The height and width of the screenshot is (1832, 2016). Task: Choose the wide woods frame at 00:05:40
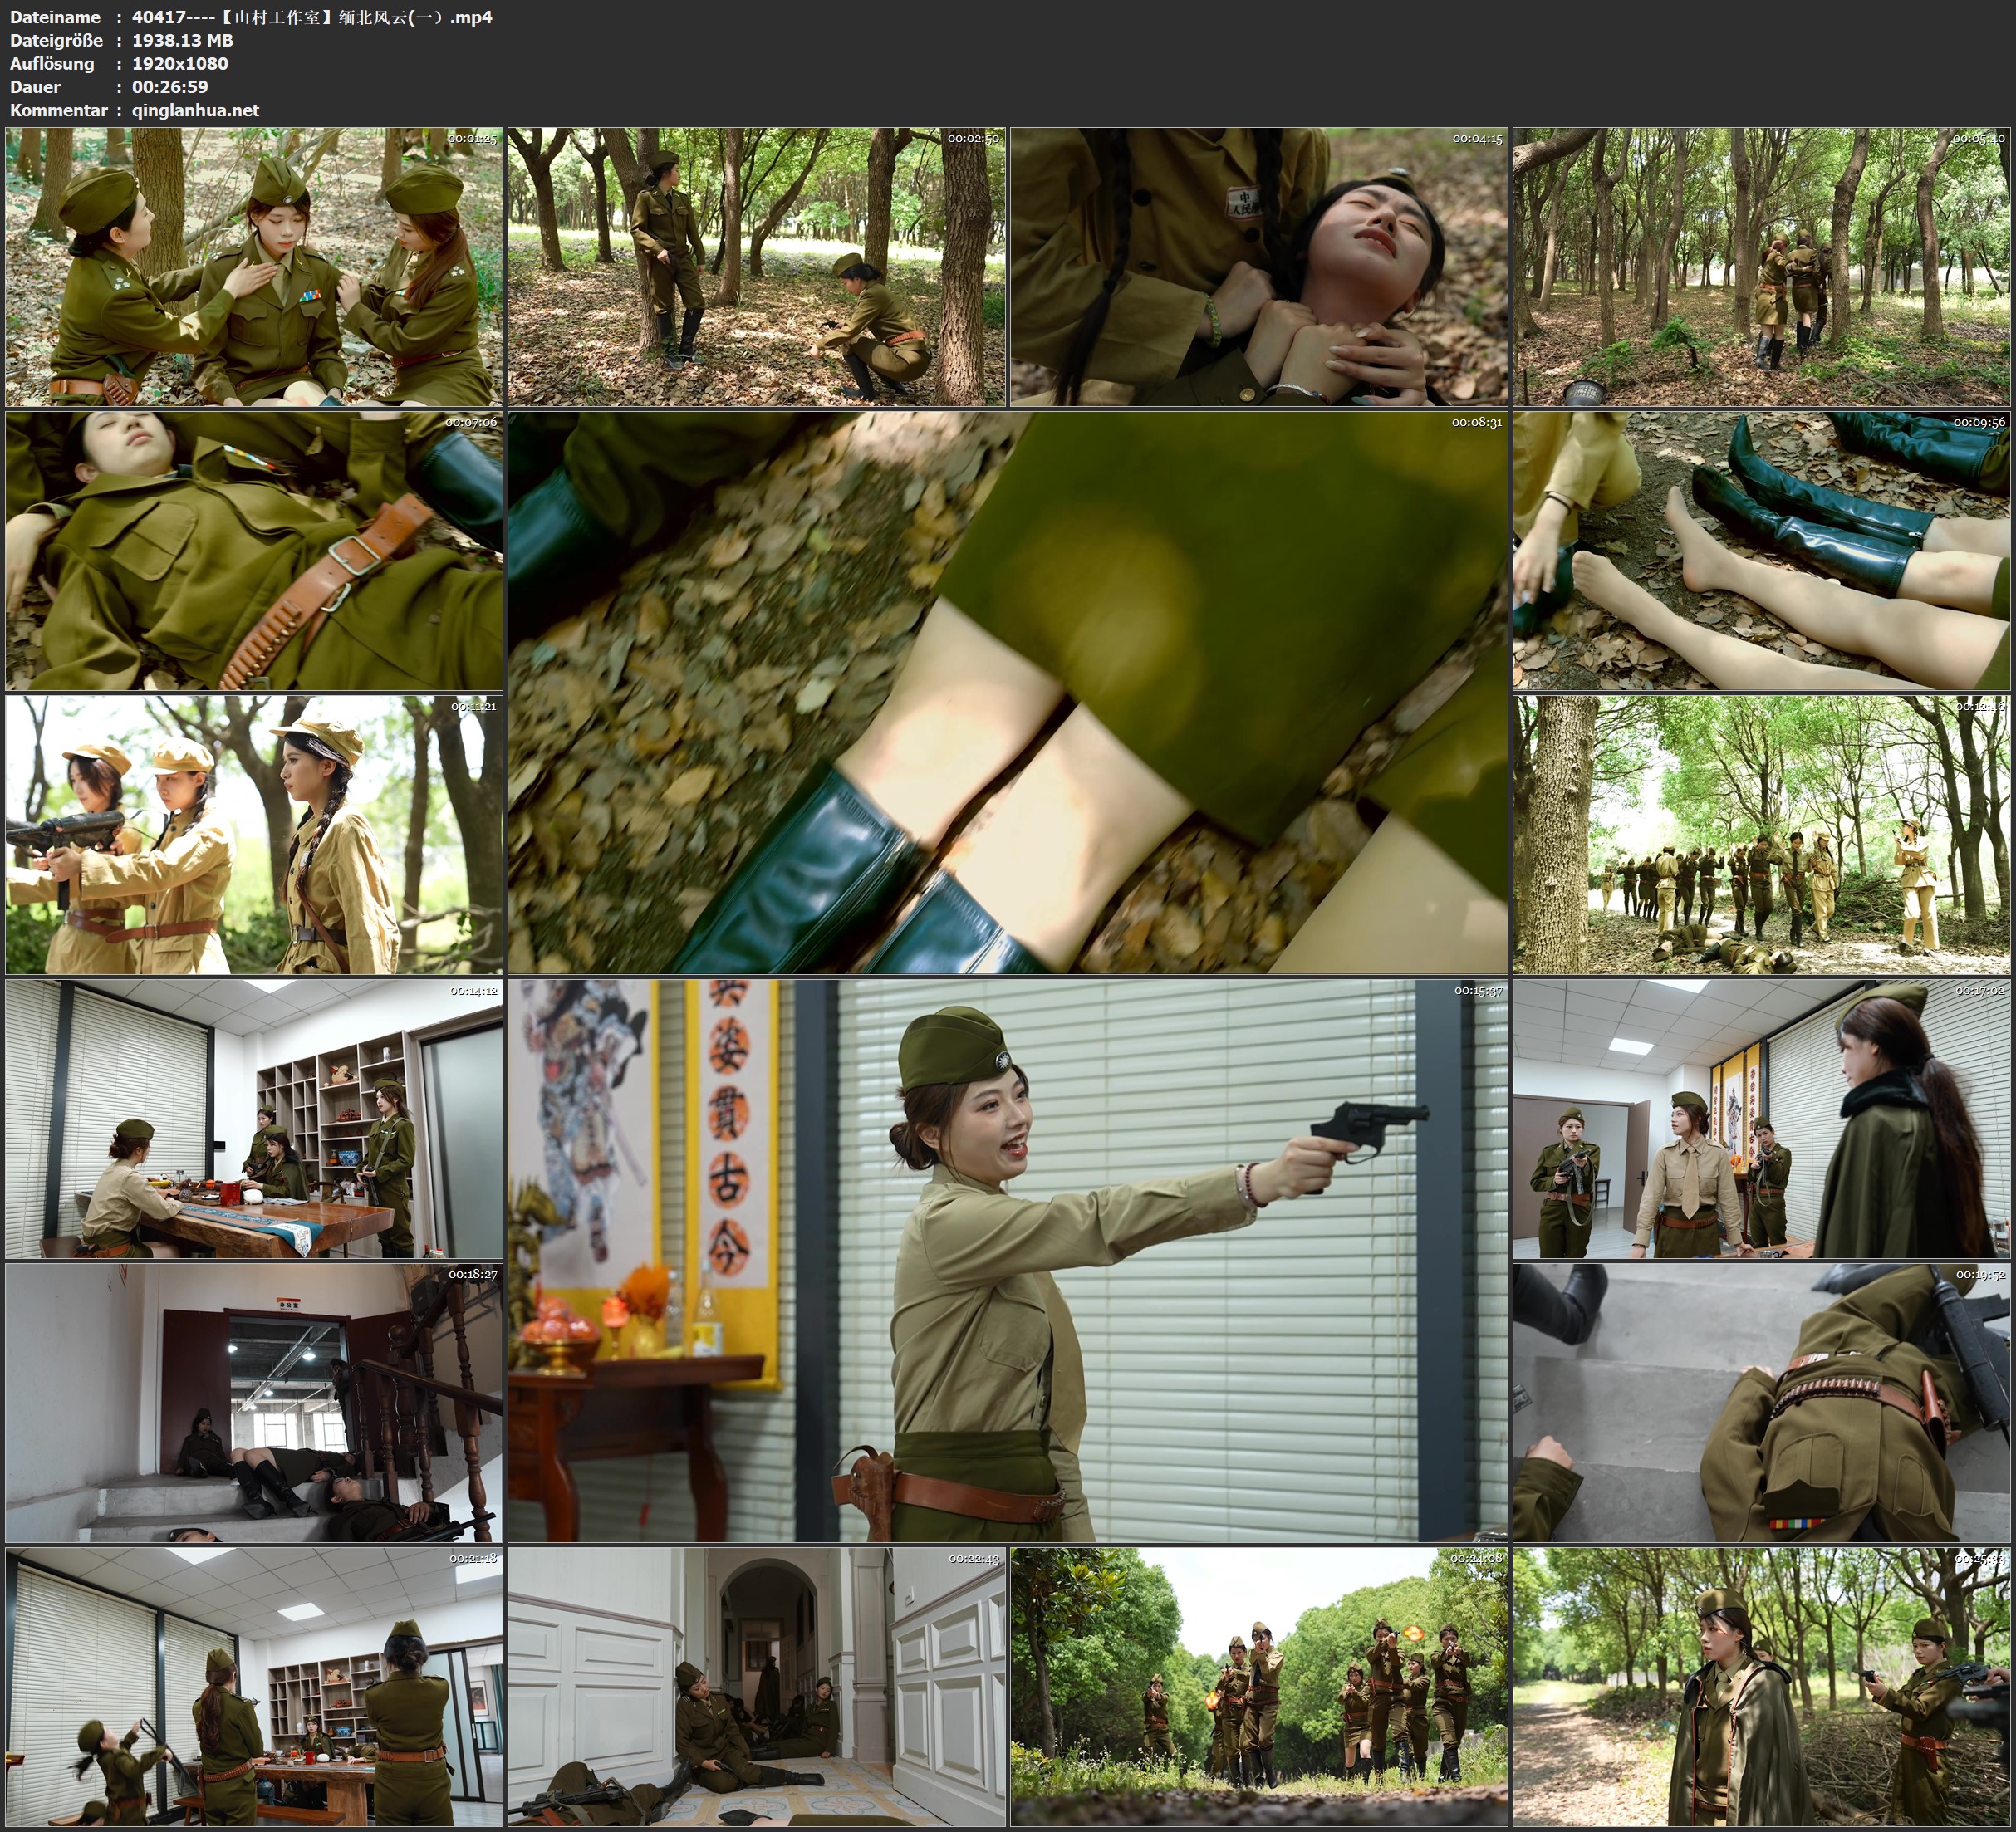pos(1762,266)
